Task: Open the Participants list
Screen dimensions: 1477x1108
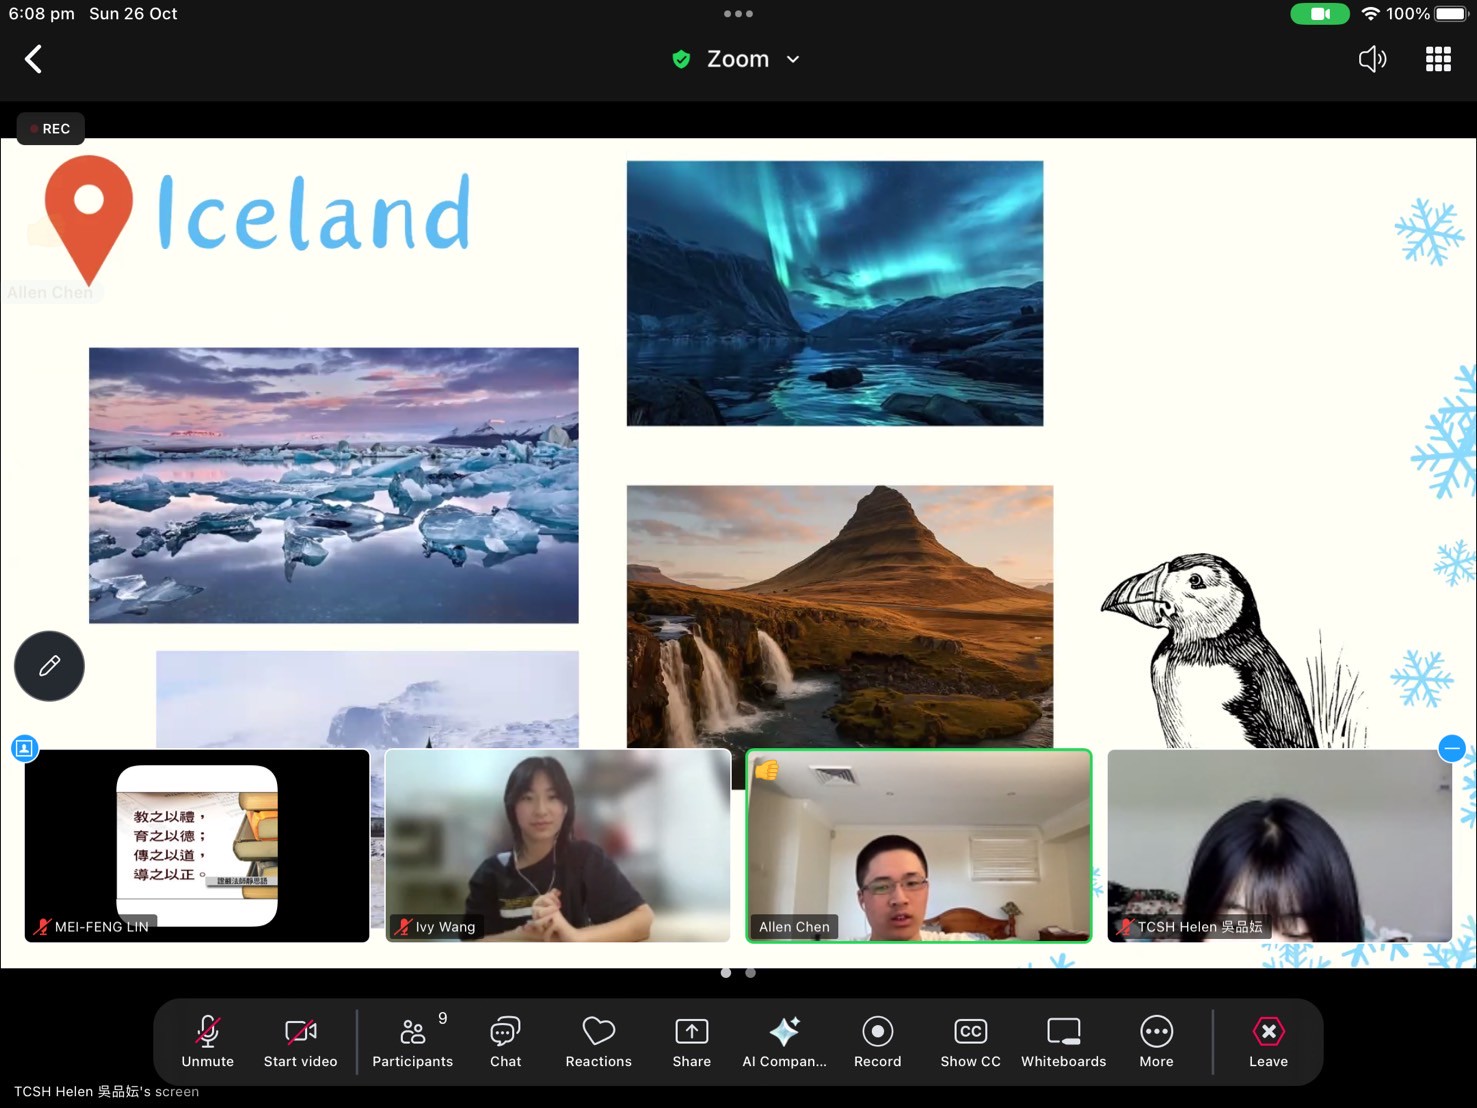Action: click(412, 1041)
